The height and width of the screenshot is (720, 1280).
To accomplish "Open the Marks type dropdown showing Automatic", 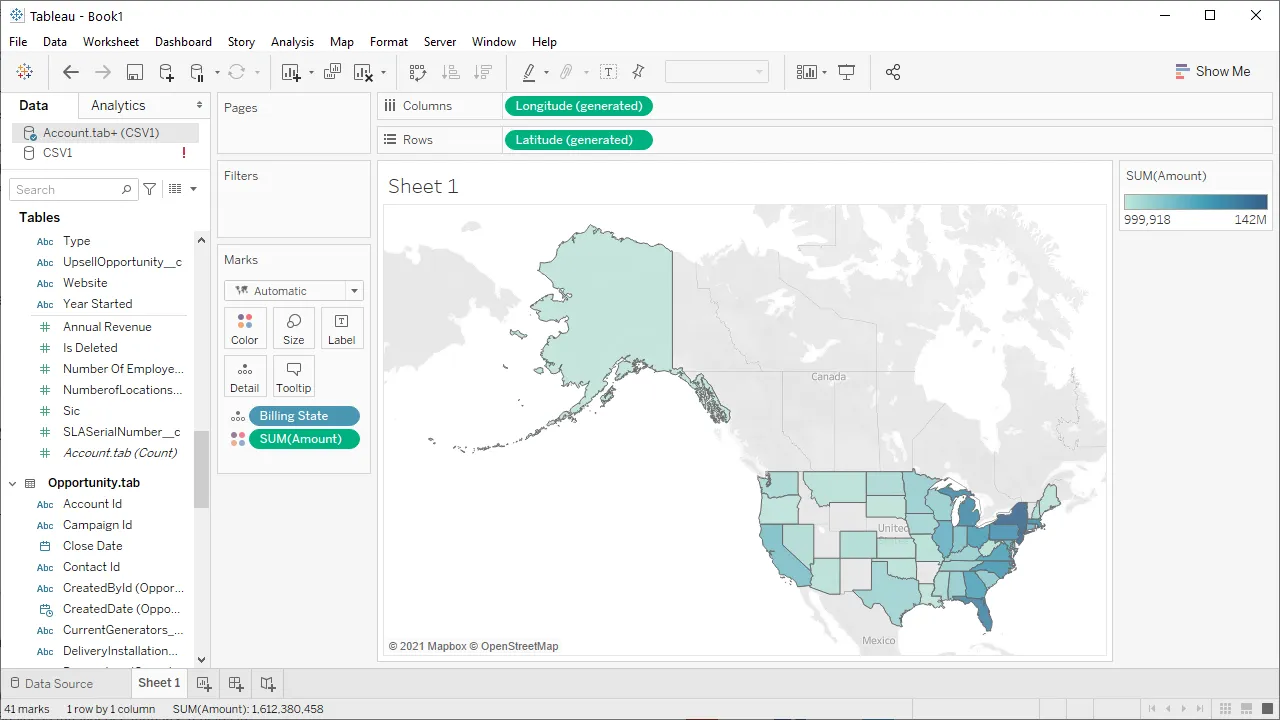I will pos(353,290).
